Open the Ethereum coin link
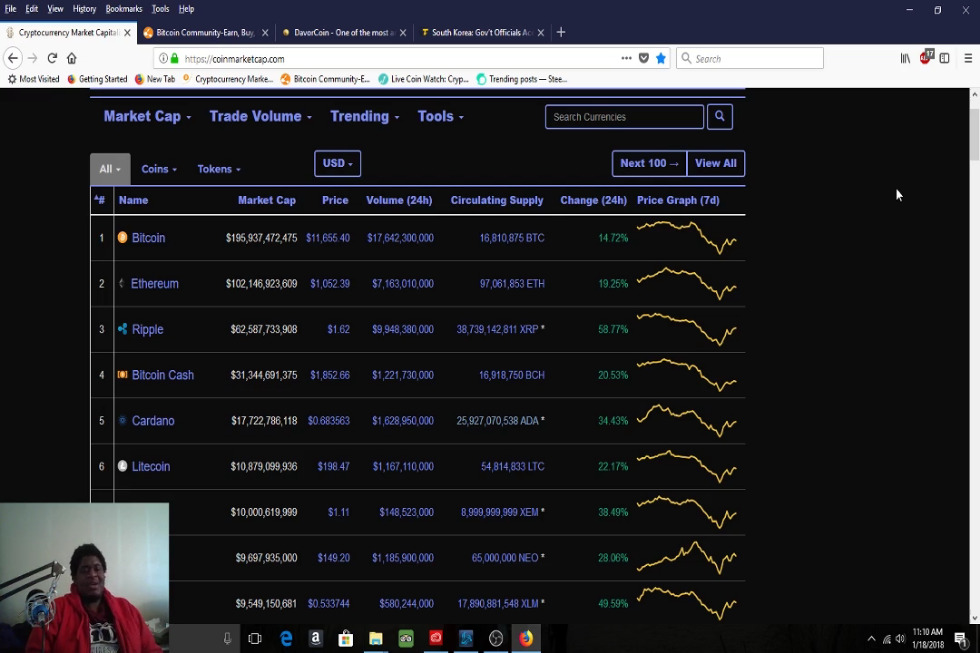 point(154,283)
